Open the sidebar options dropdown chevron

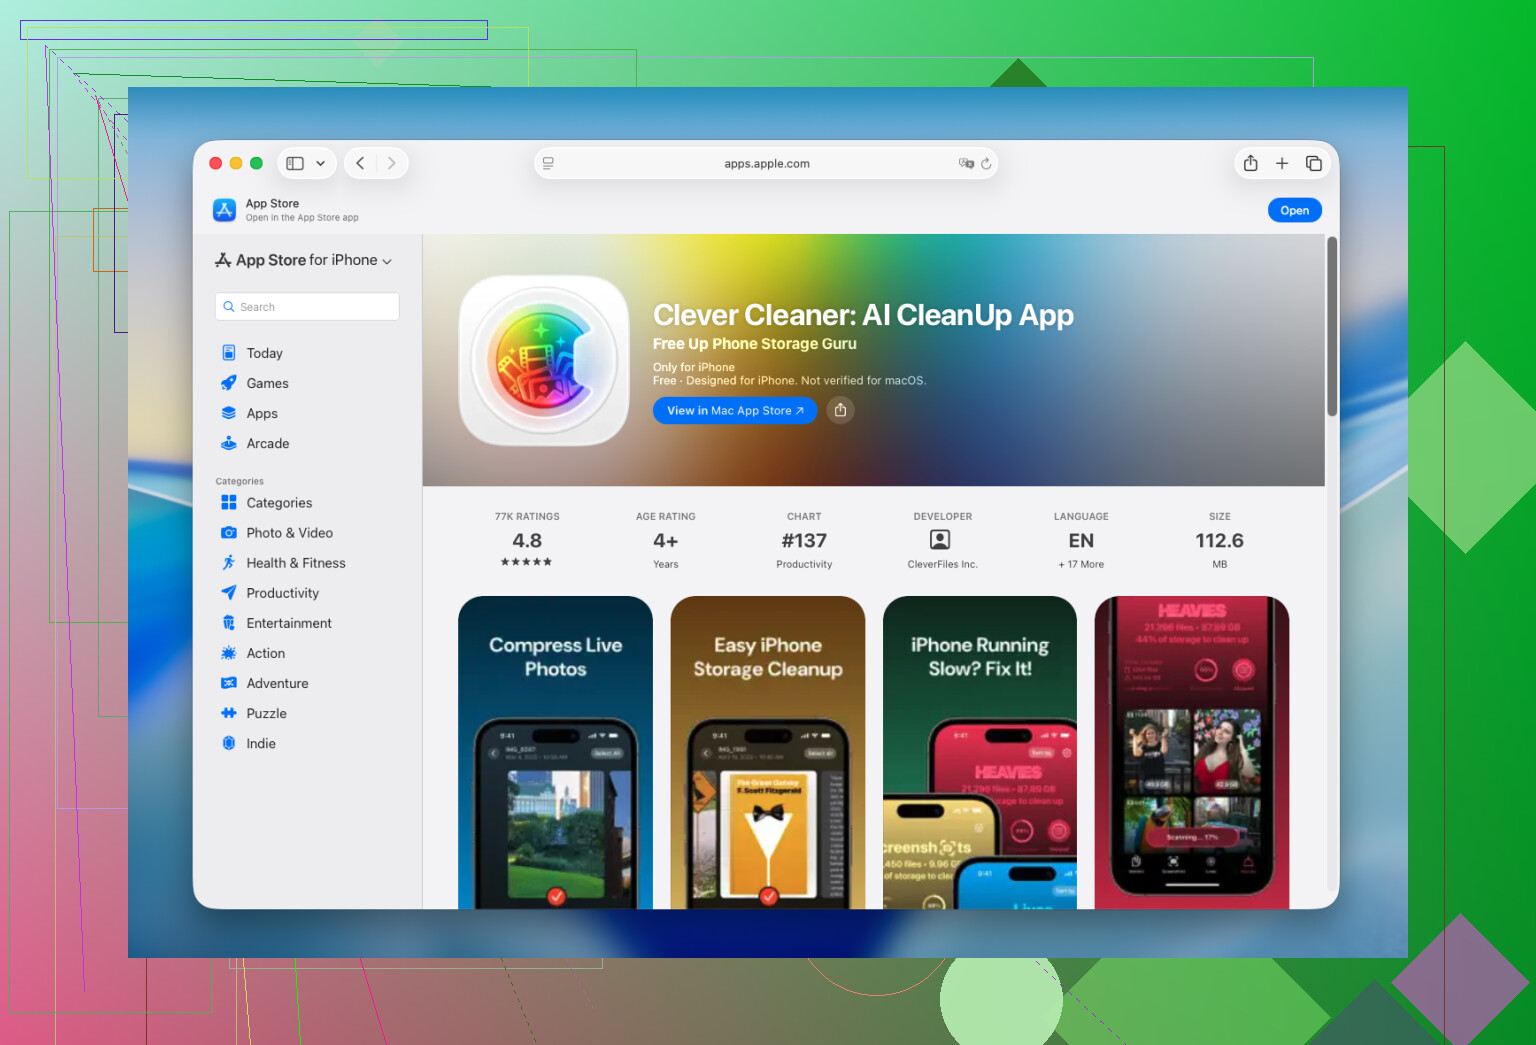pos(320,163)
